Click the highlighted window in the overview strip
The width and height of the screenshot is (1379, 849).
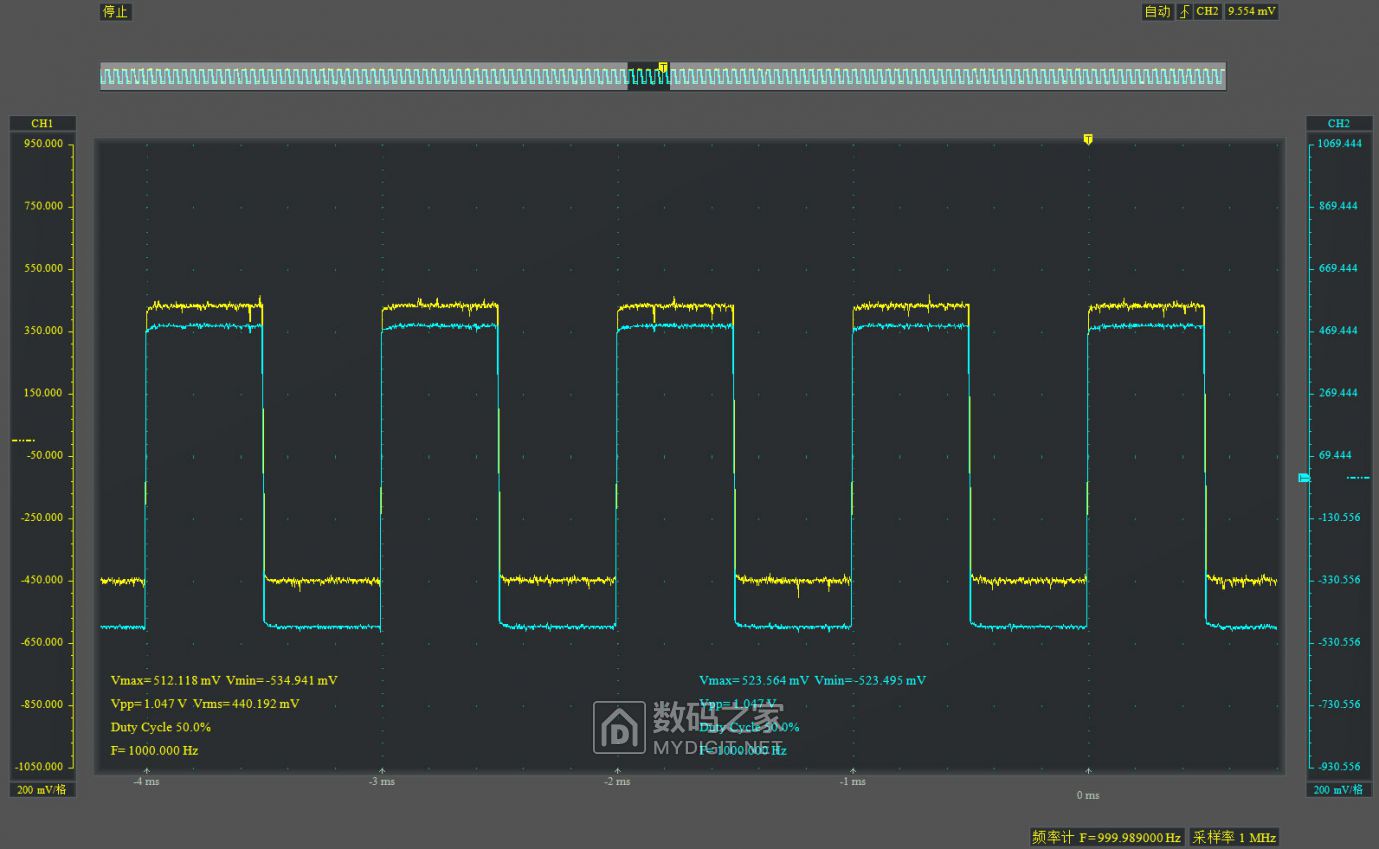click(x=648, y=77)
